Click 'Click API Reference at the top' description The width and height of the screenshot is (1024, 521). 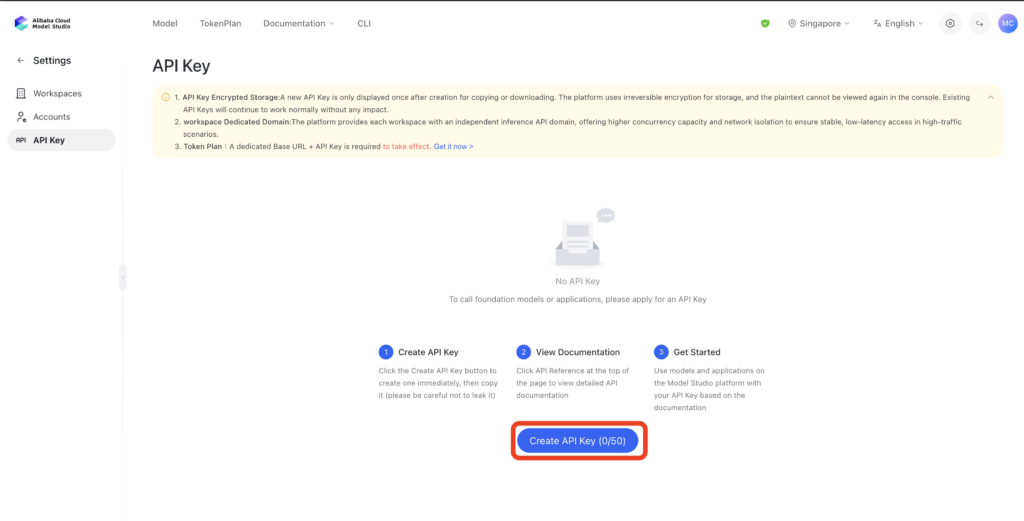click(573, 383)
